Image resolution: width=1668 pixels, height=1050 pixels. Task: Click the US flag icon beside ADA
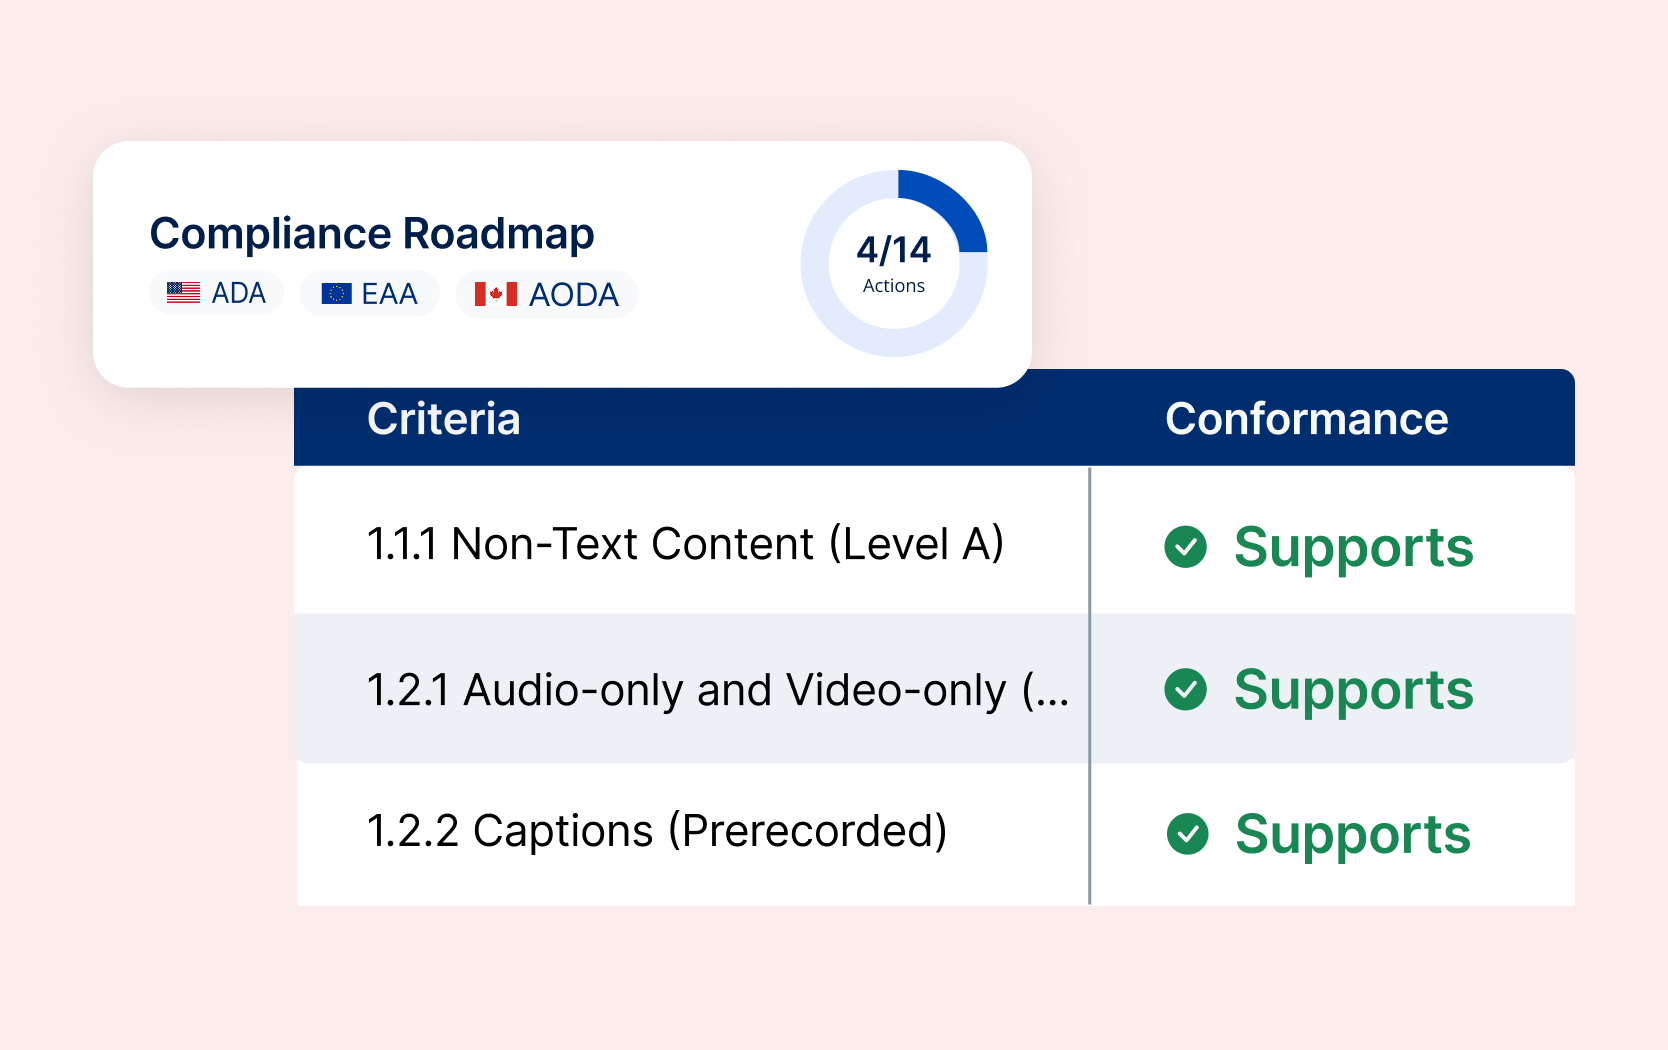pos(183,293)
